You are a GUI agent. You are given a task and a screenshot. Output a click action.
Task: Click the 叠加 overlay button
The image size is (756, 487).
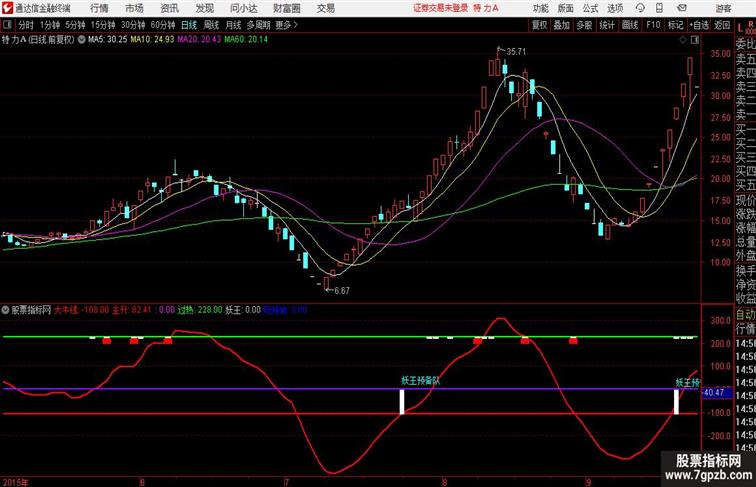(x=561, y=25)
